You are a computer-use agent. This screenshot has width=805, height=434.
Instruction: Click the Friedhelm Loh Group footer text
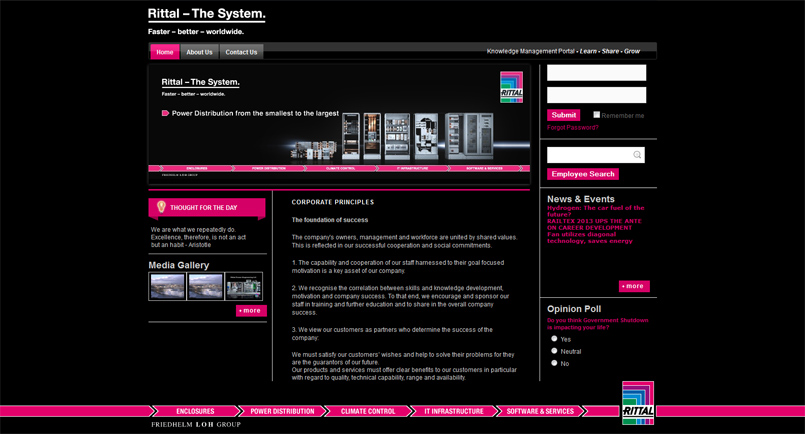pyautogui.click(x=196, y=424)
